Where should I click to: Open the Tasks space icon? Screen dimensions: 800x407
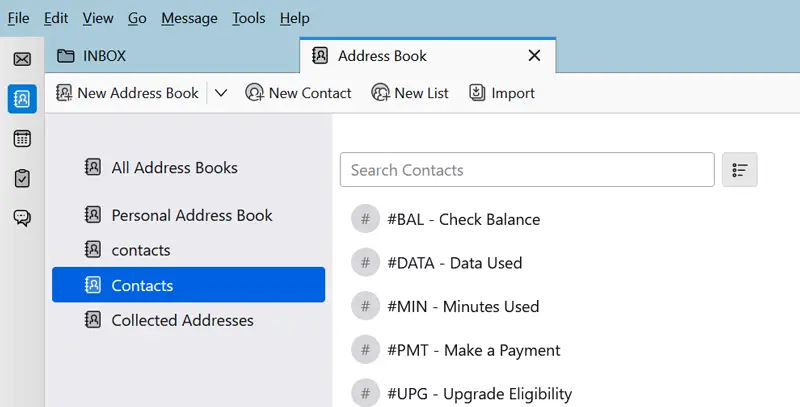tap(22, 178)
